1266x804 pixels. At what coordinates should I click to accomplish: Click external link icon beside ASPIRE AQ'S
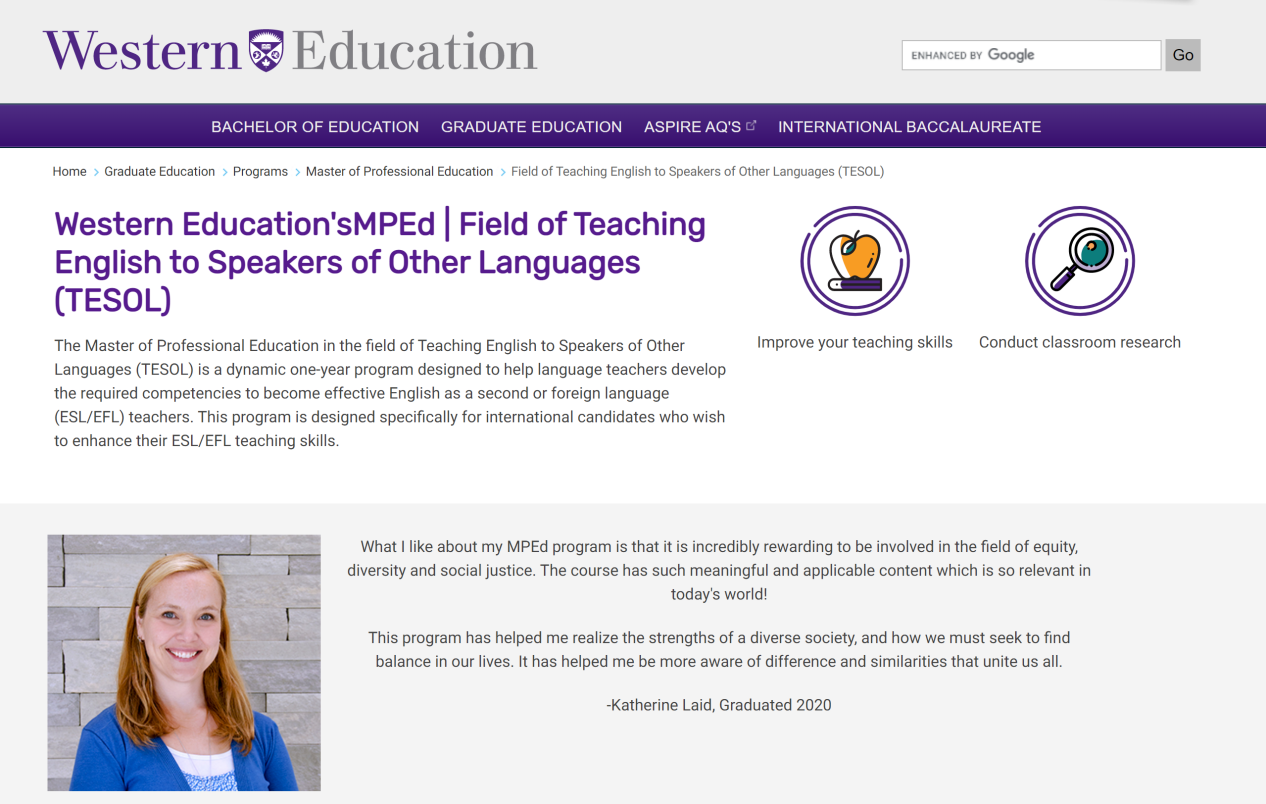752,126
